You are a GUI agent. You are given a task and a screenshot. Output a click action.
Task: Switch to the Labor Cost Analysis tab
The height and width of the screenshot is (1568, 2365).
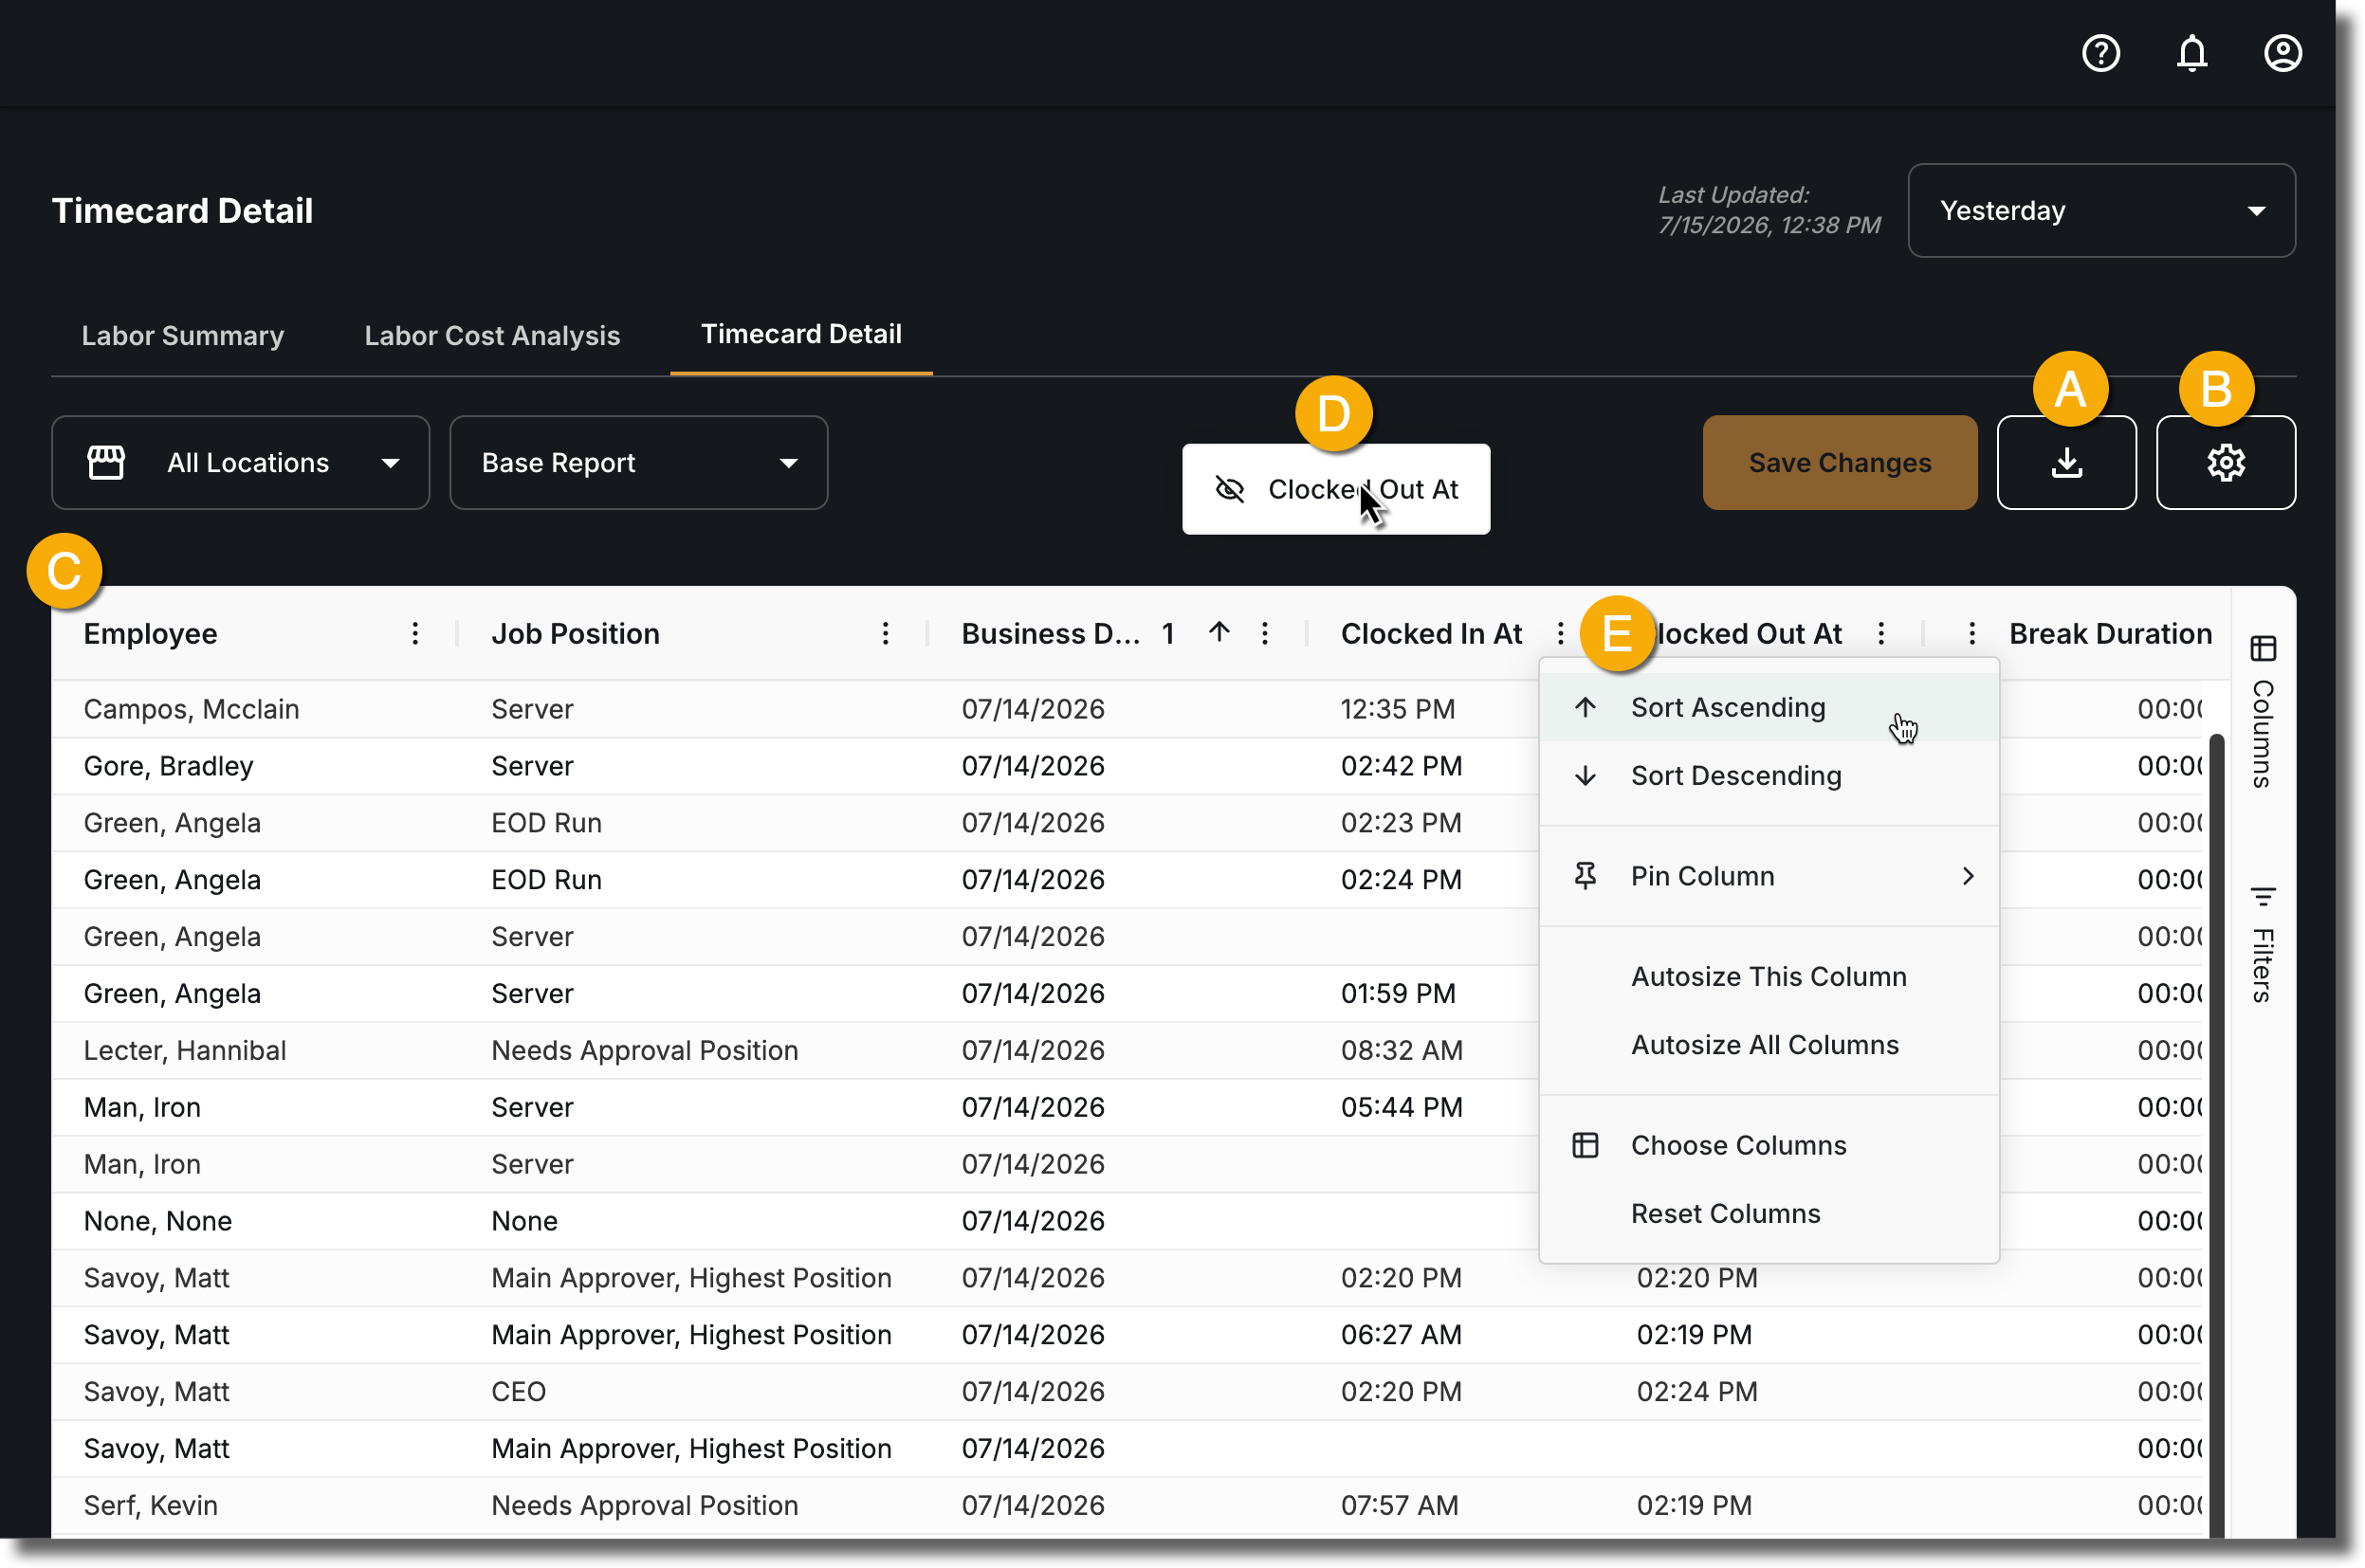click(492, 335)
